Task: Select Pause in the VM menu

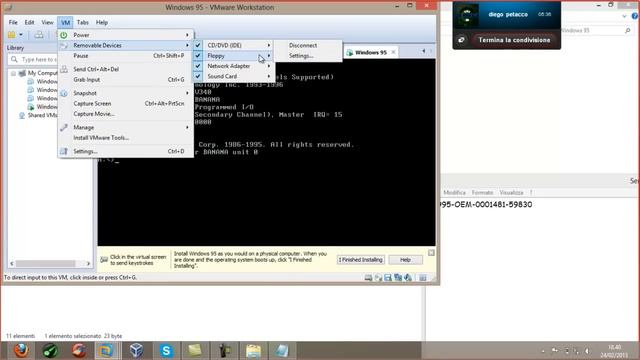Action: pyautogui.click(x=125, y=56)
